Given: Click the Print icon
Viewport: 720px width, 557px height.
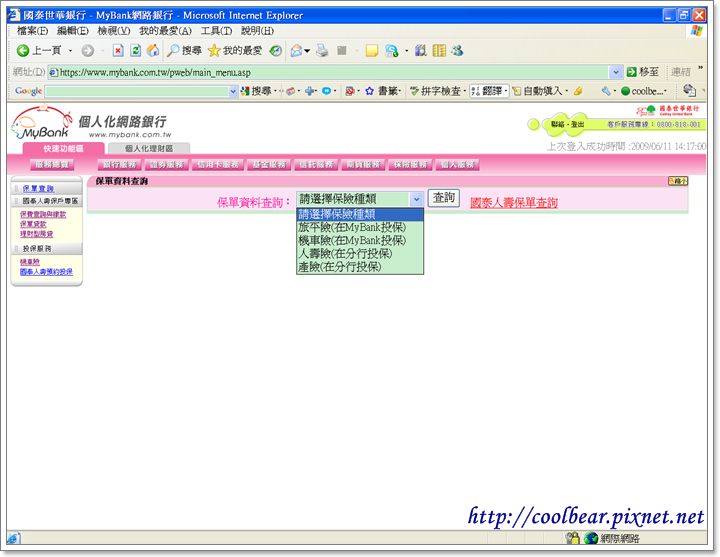Looking at the screenshot, I should 322,51.
